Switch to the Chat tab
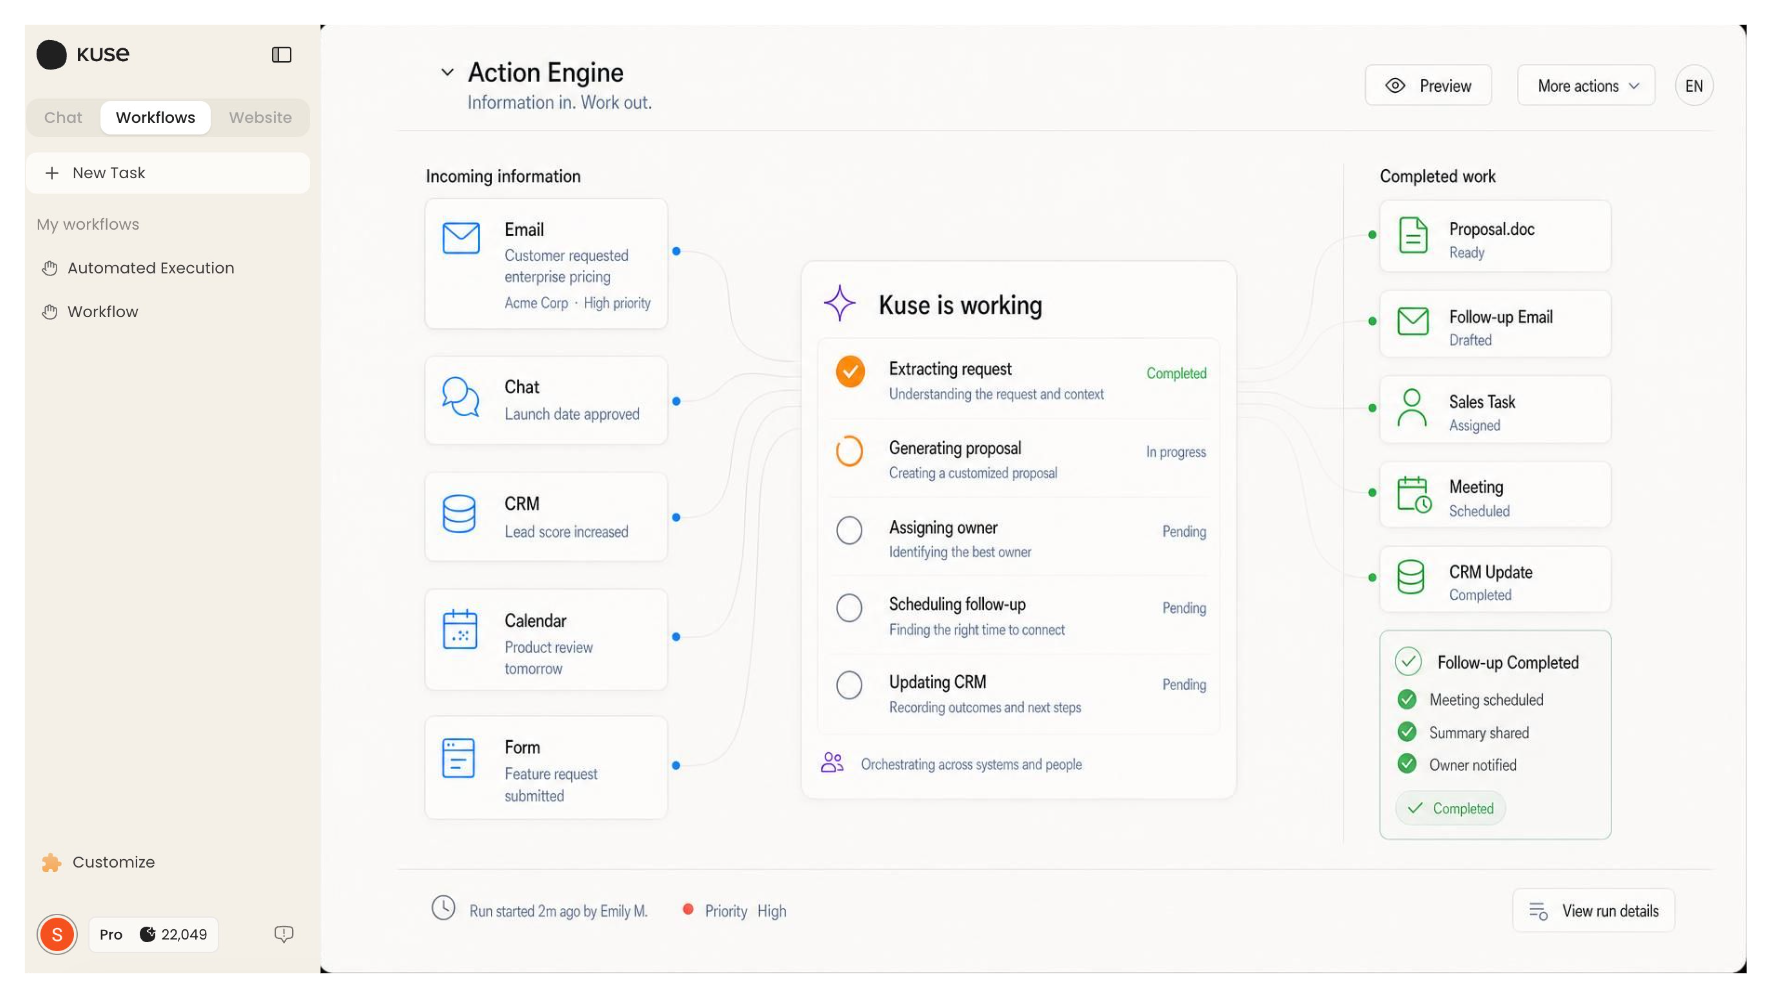The image size is (1774, 998). coord(63,117)
